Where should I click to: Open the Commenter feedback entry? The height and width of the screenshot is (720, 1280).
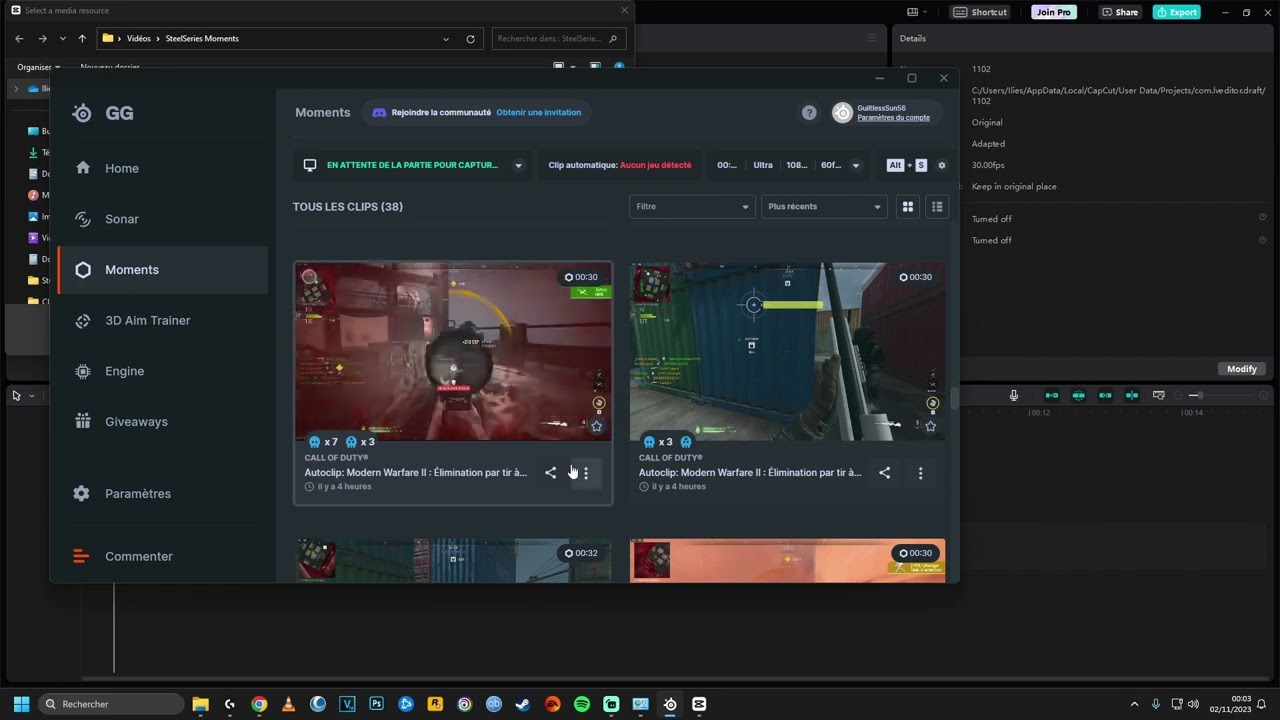pyautogui.click(x=163, y=556)
